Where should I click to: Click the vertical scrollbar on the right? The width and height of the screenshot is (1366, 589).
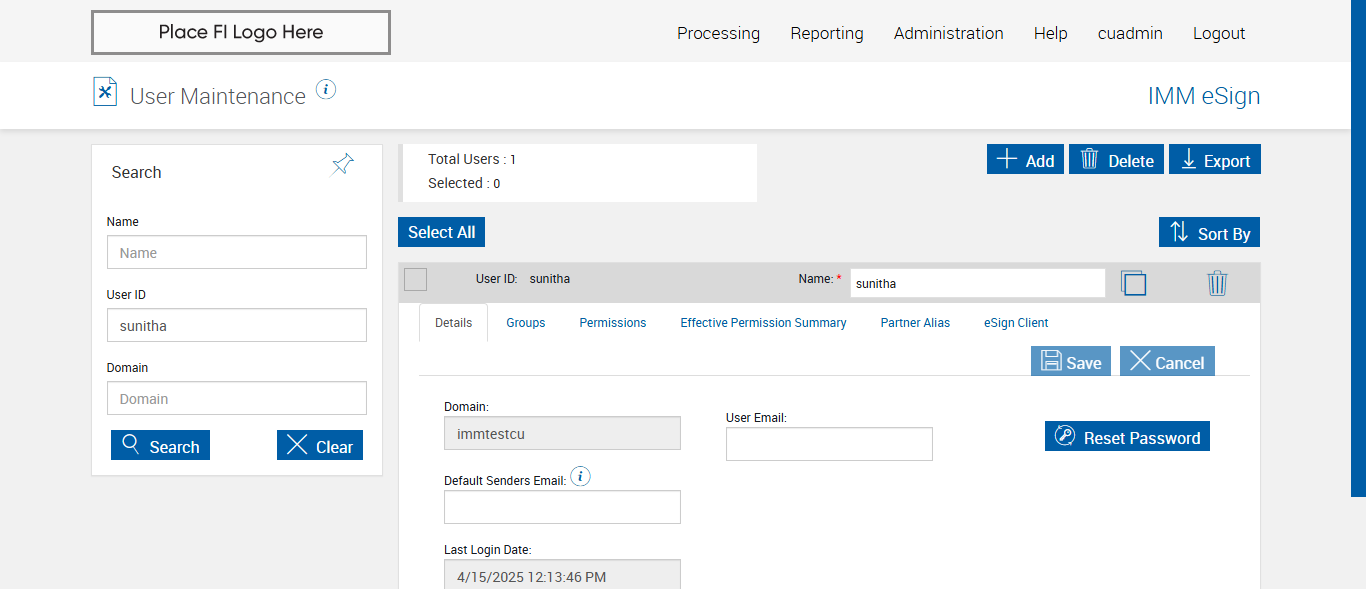(1358, 250)
